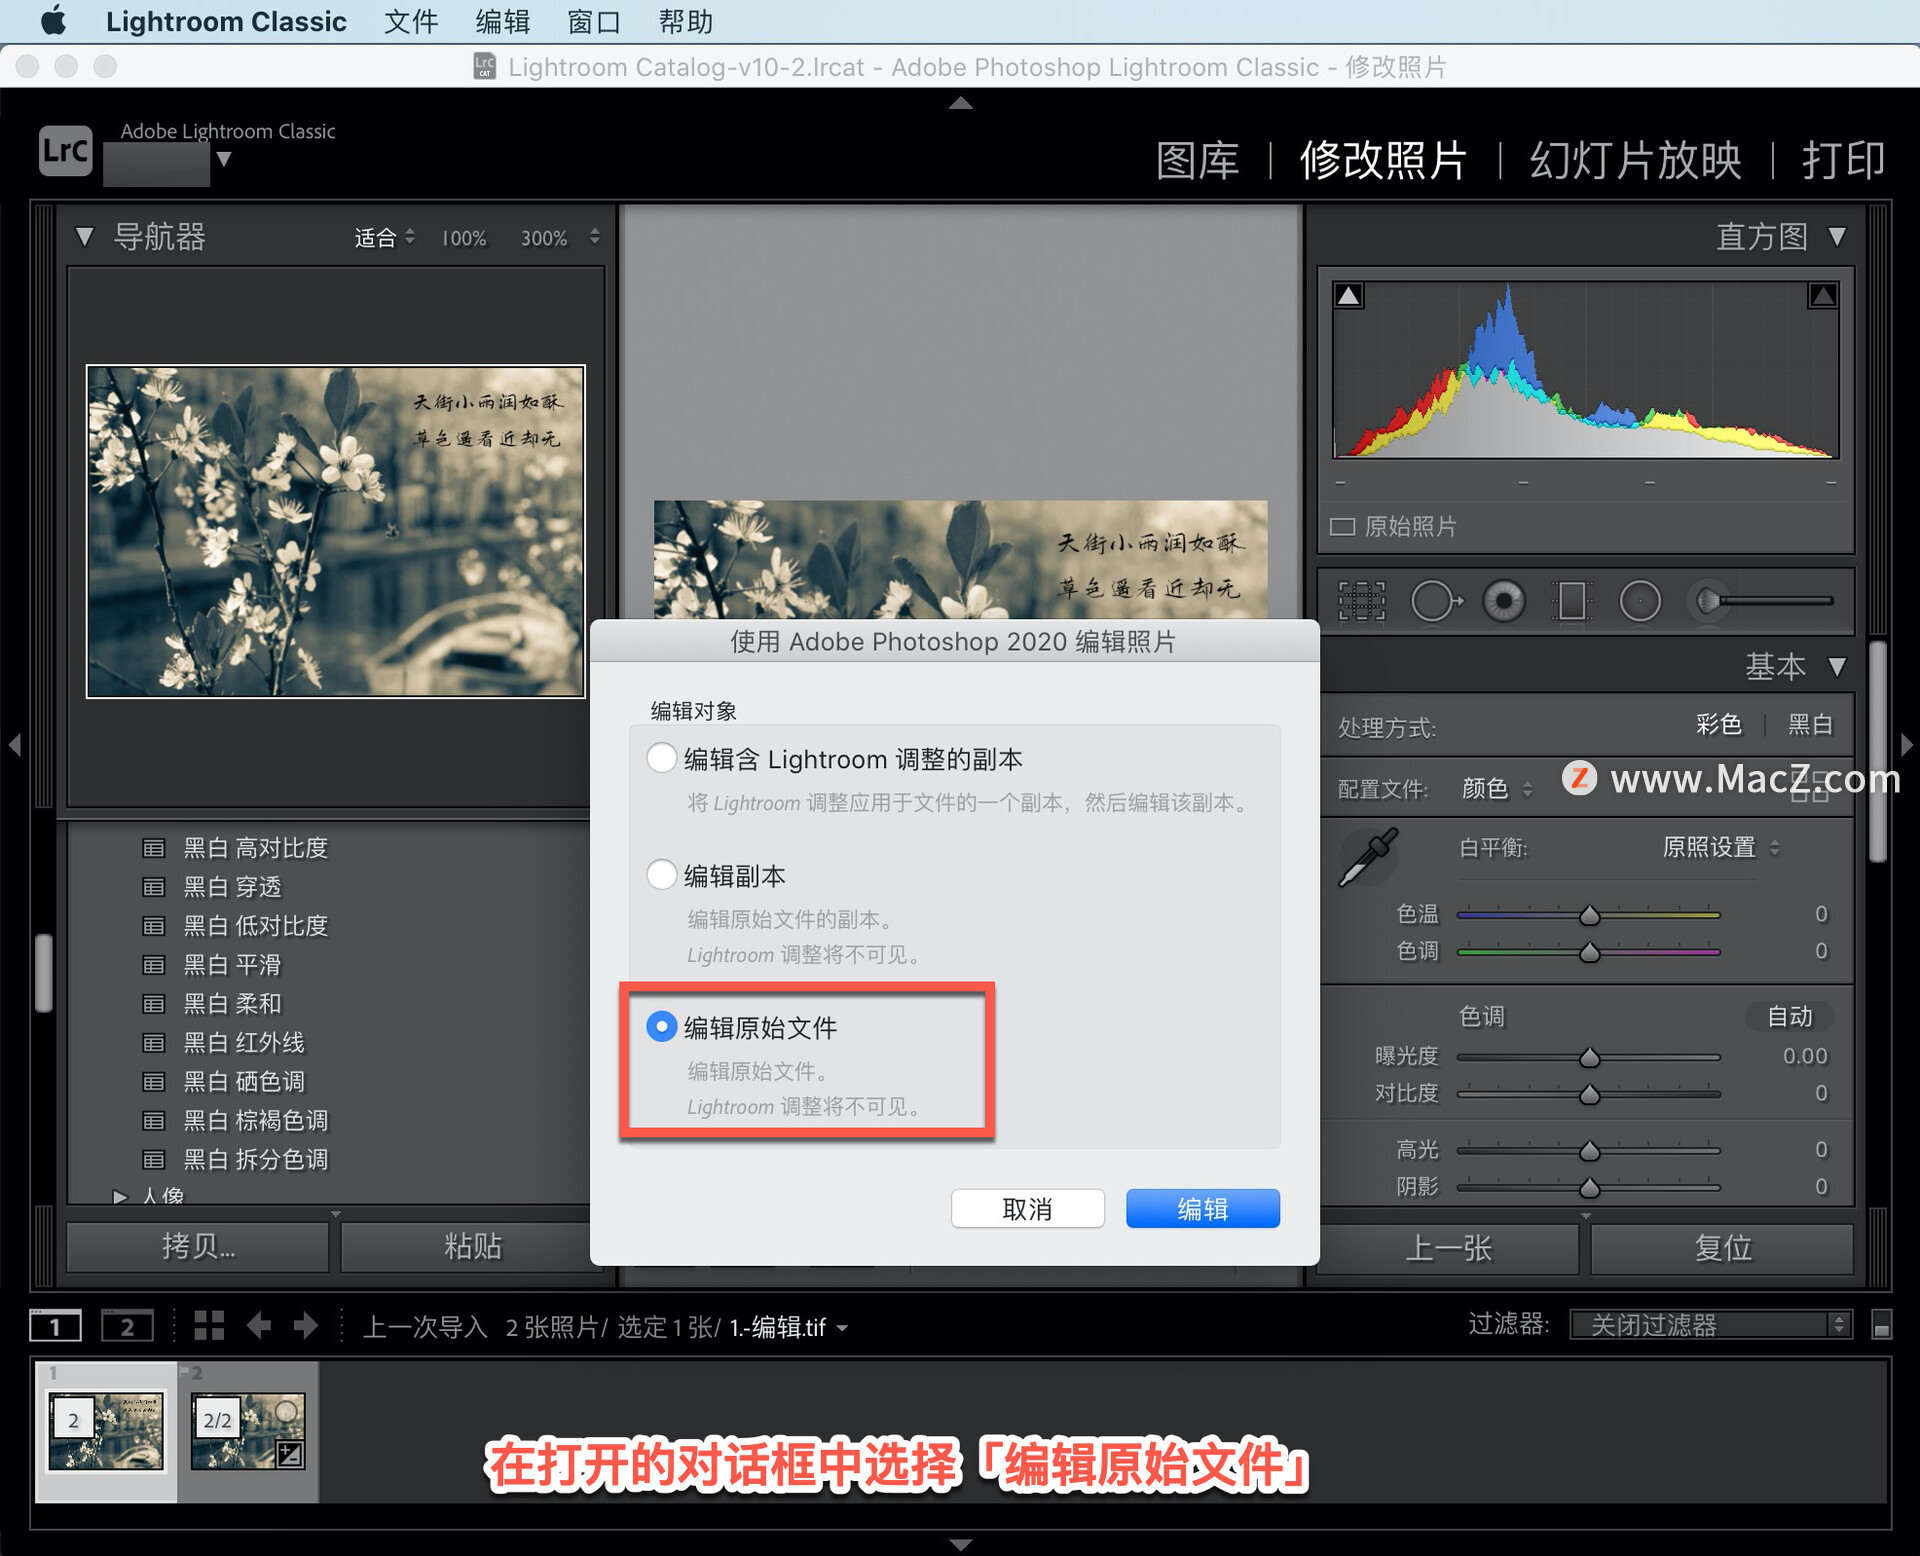Toggle highlight clipping indicator in histogram
Screen dimensions: 1920x1556
[x=1822, y=295]
